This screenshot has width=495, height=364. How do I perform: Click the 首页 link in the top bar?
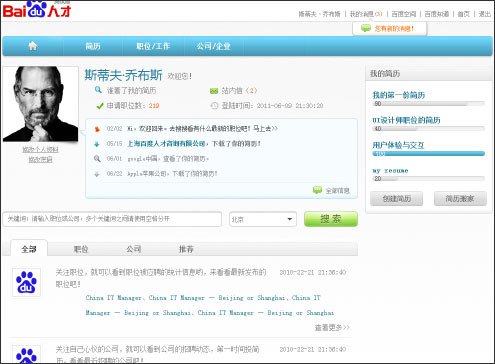tap(463, 14)
